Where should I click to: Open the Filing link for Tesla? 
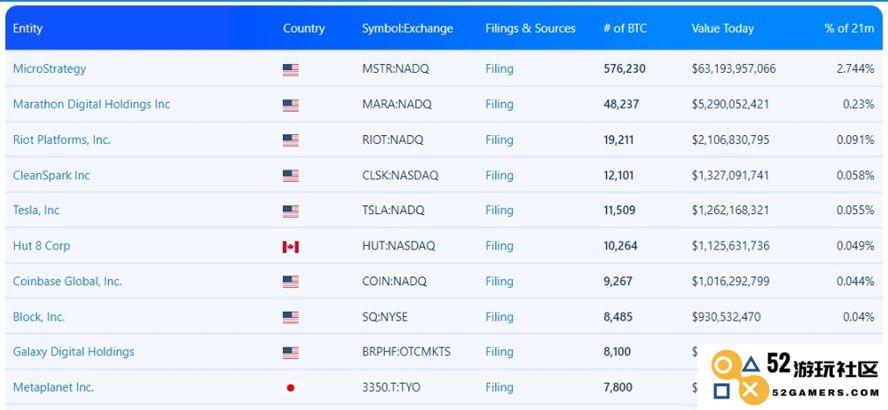499,210
